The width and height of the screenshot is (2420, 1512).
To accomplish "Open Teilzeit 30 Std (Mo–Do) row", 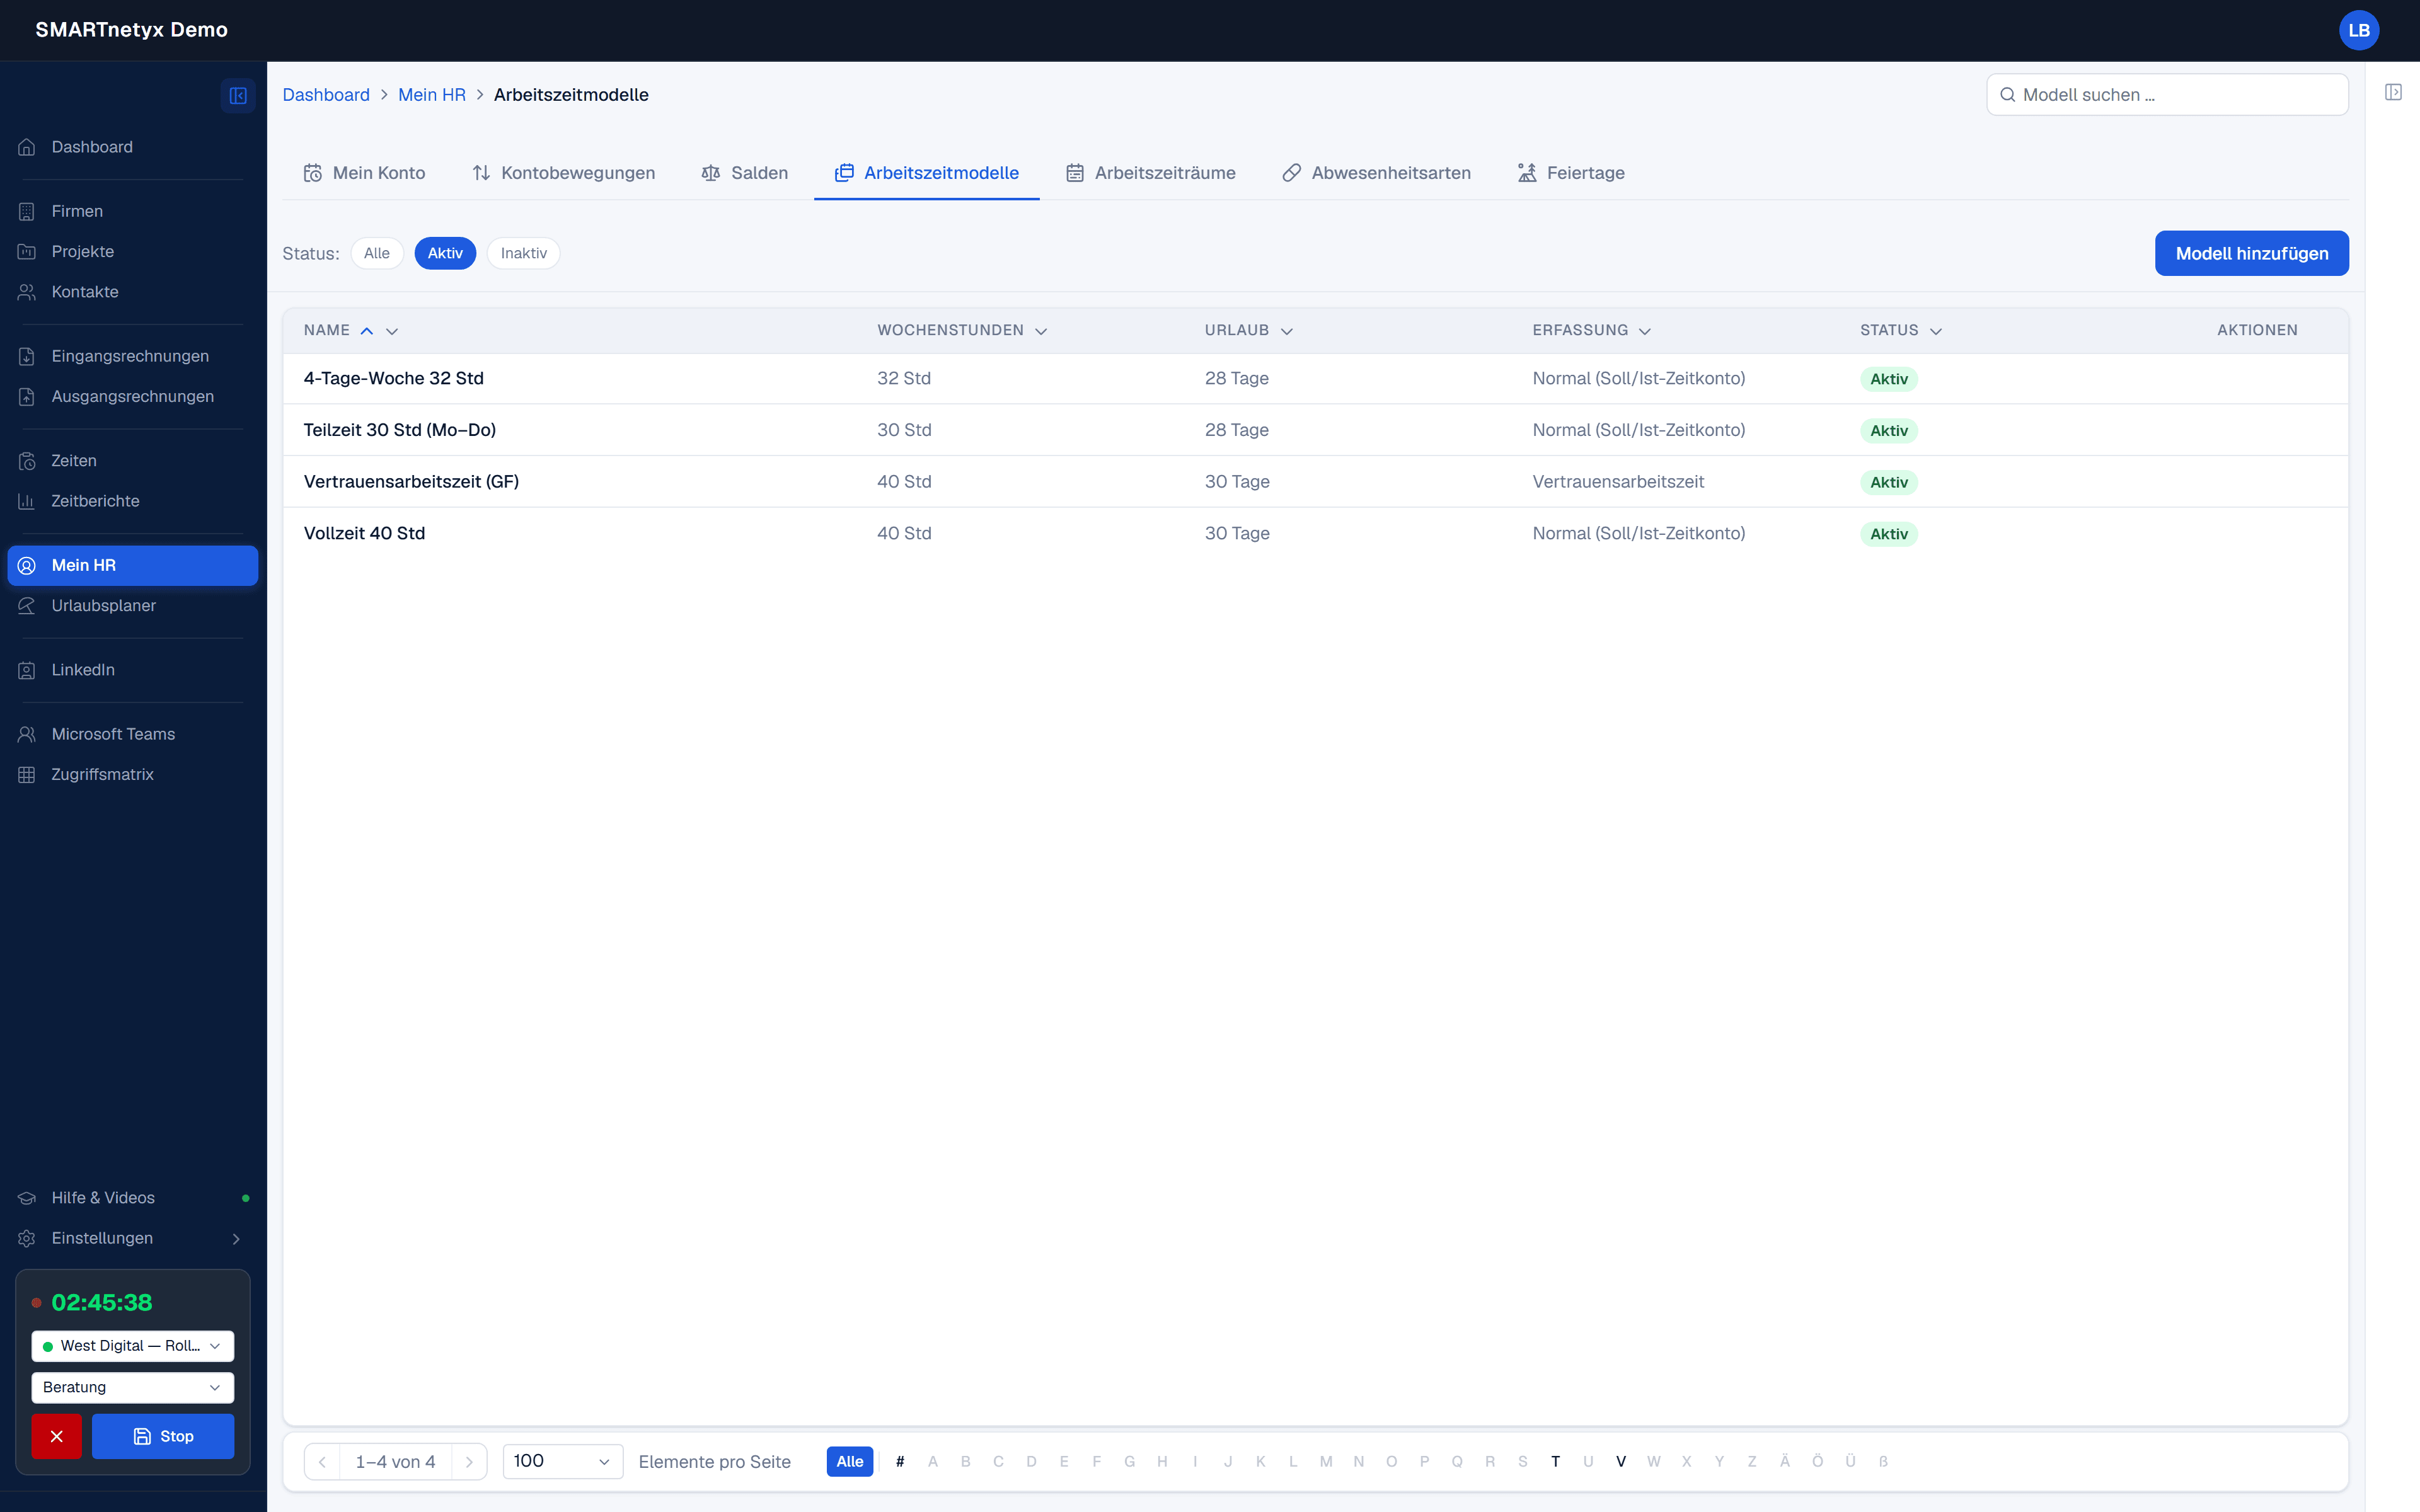I will [1315, 430].
